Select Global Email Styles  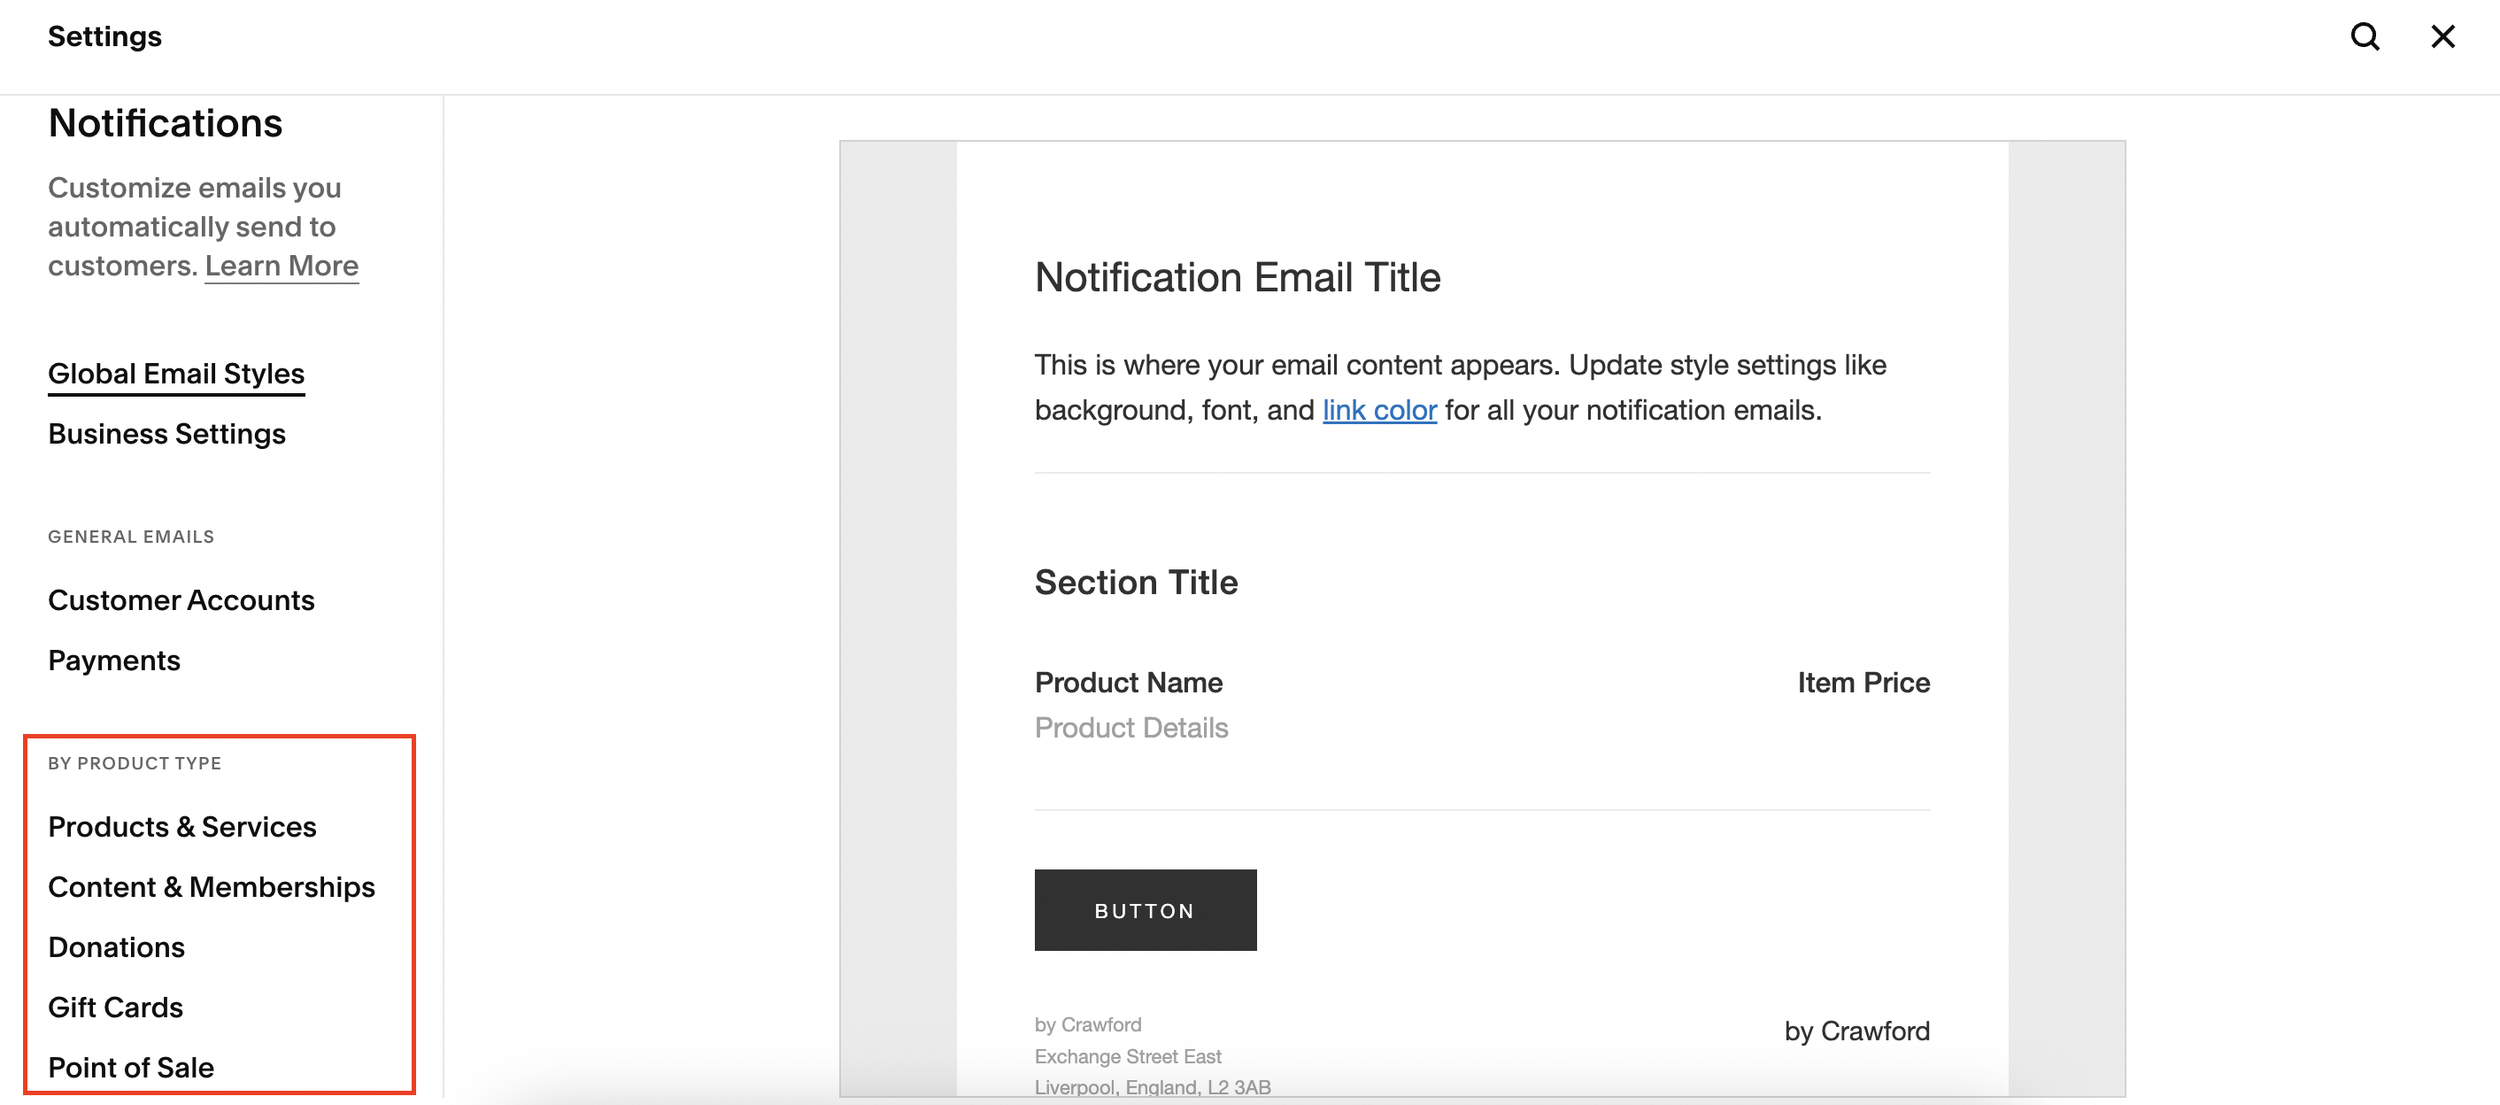(x=176, y=374)
